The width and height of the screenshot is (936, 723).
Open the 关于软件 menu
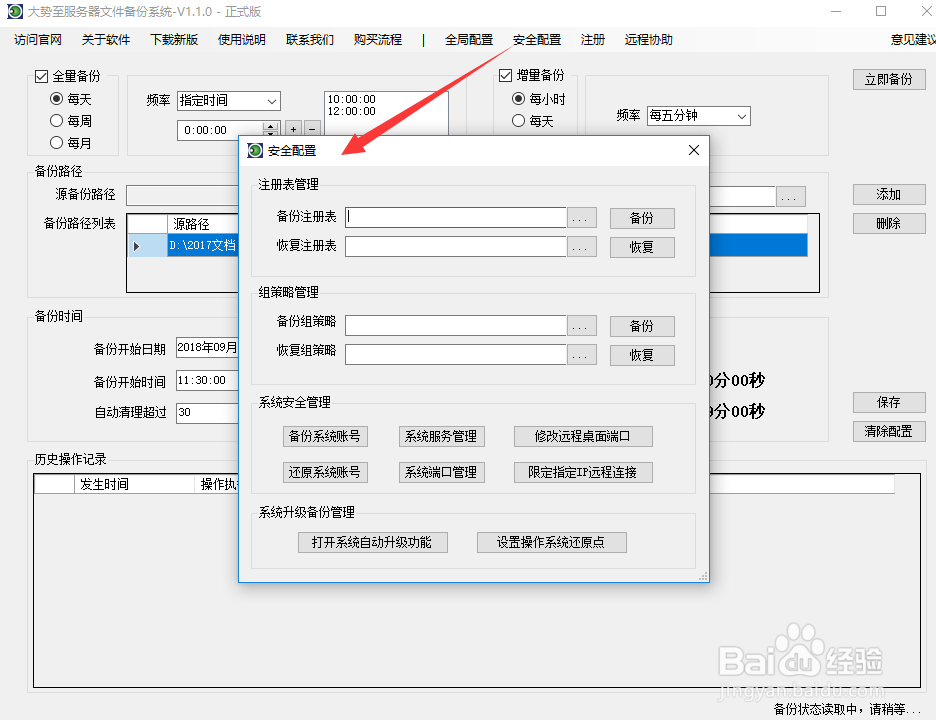(106, 39)
